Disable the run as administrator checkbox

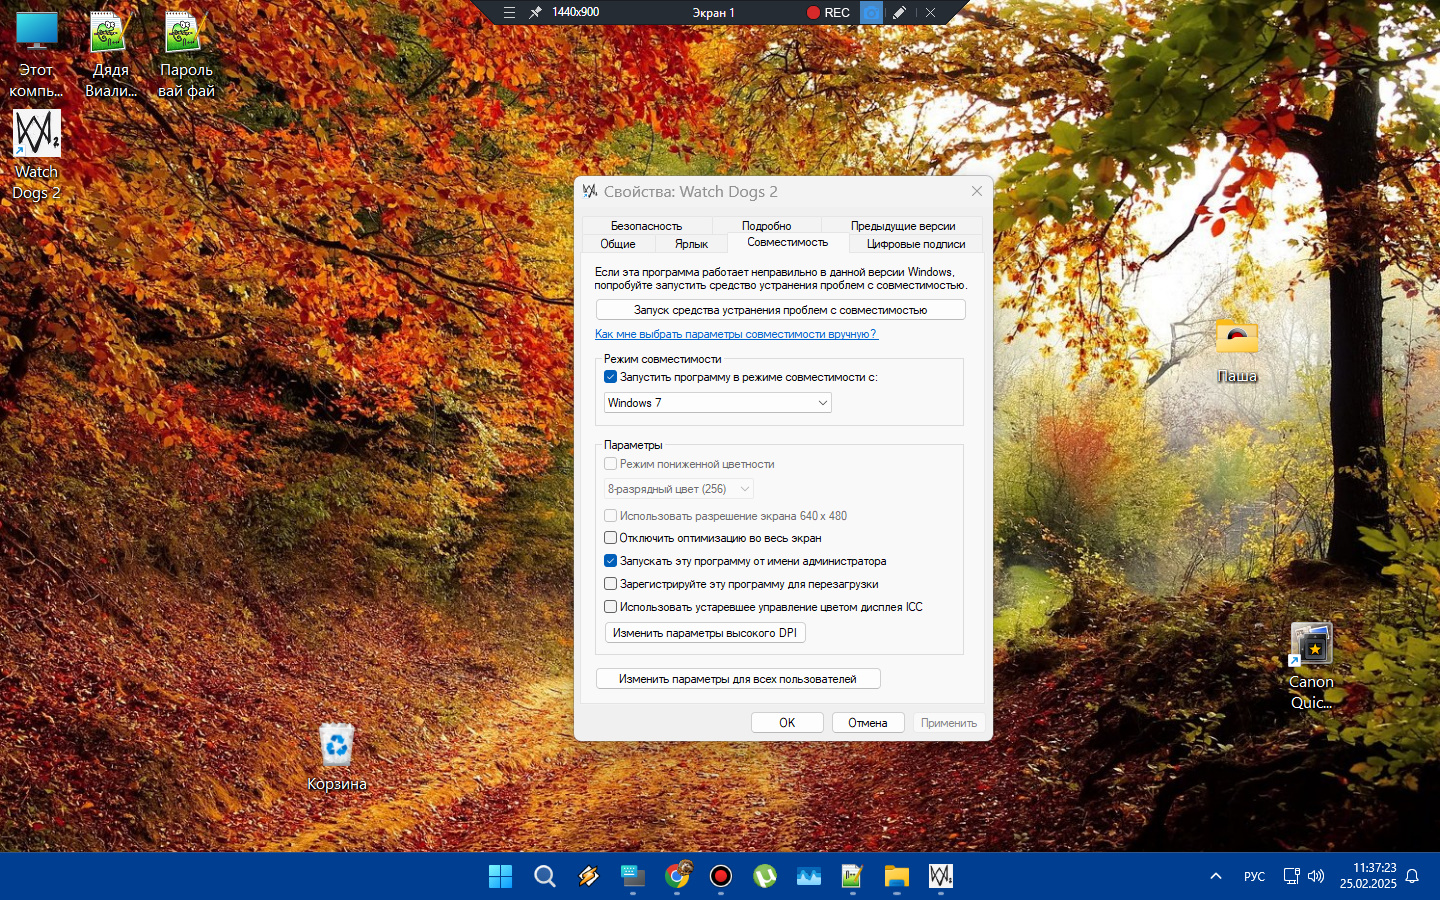[x=610, y=561]
